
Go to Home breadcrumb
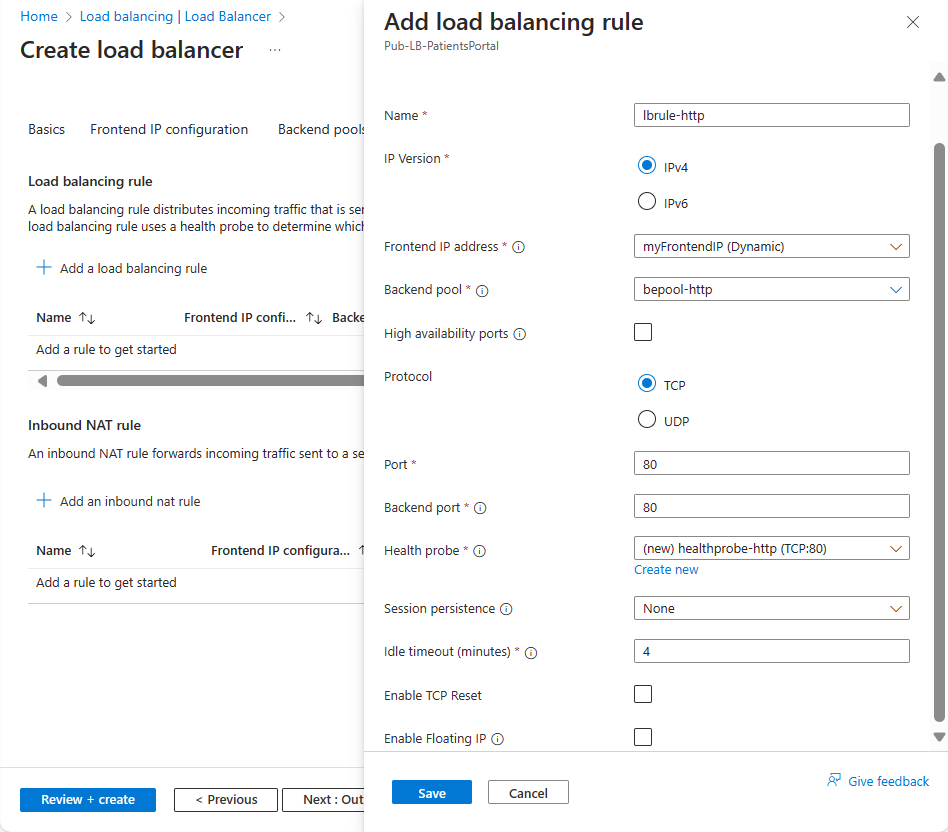pos(39,16)
